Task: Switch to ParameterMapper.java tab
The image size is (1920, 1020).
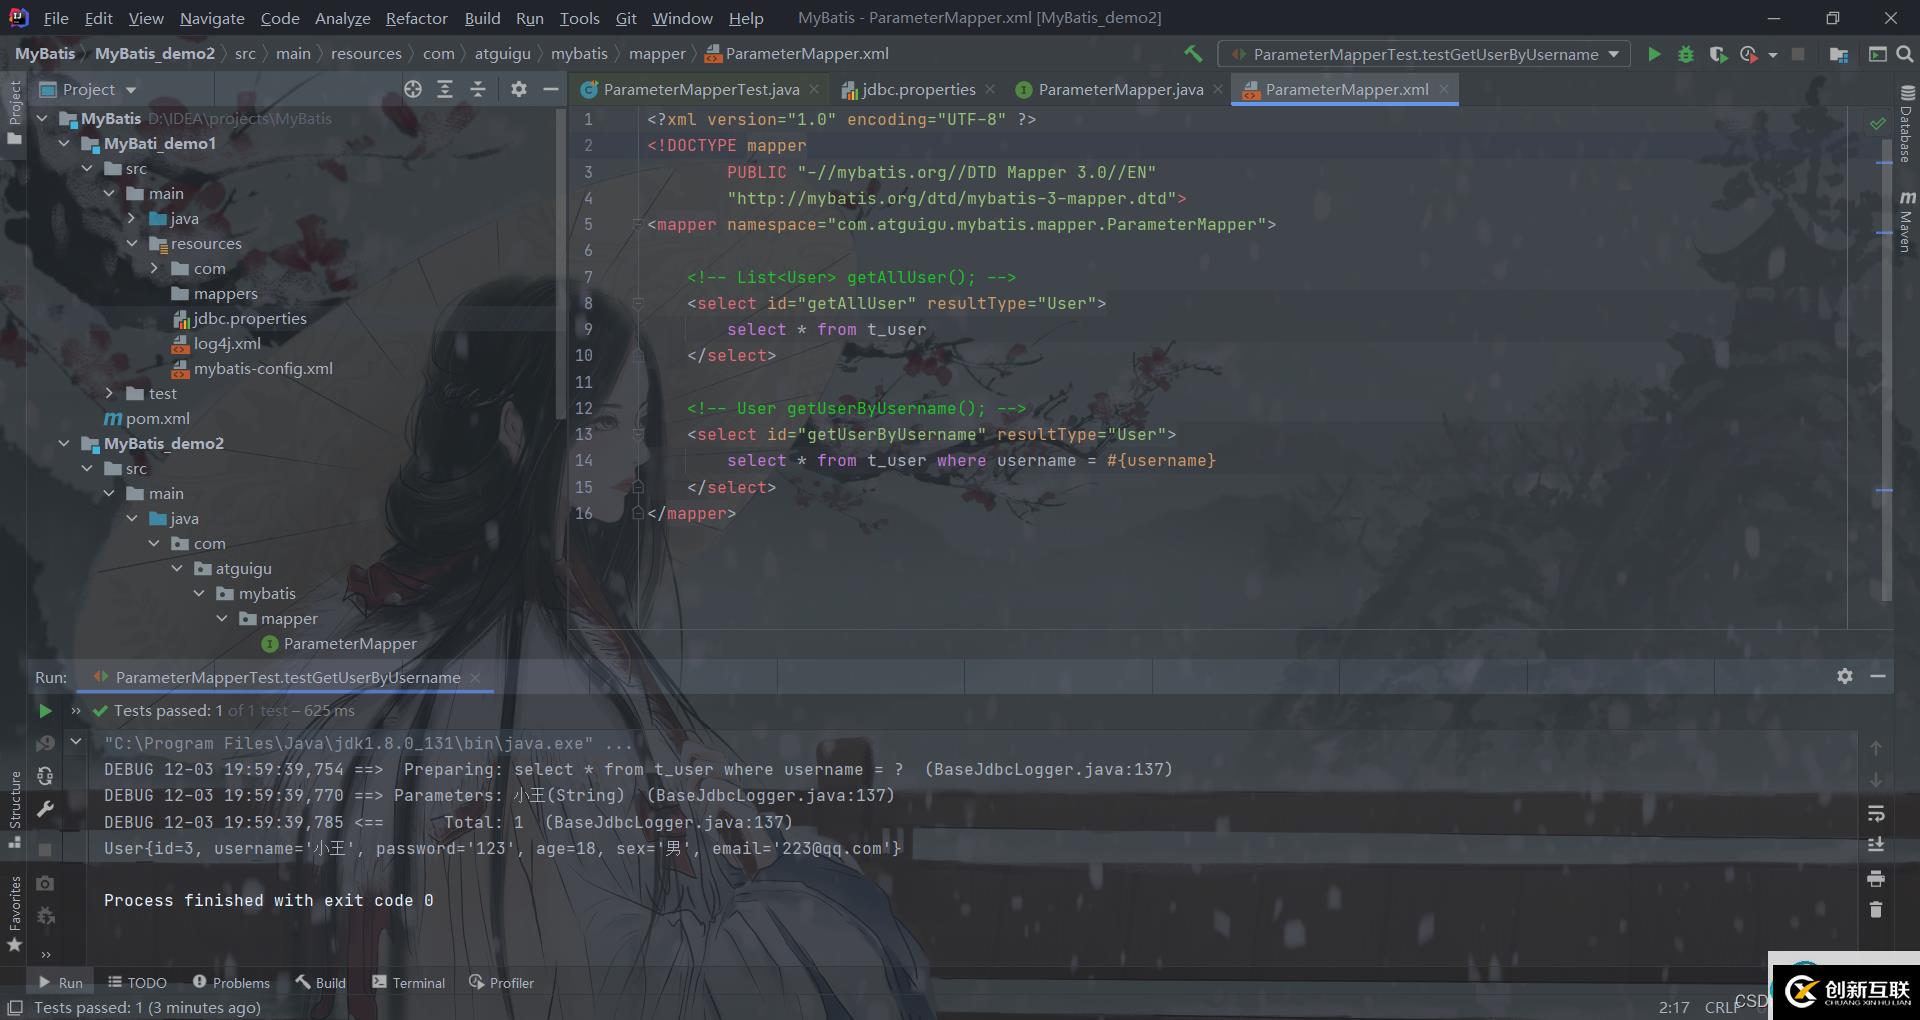Action: tap(1120, 89)
